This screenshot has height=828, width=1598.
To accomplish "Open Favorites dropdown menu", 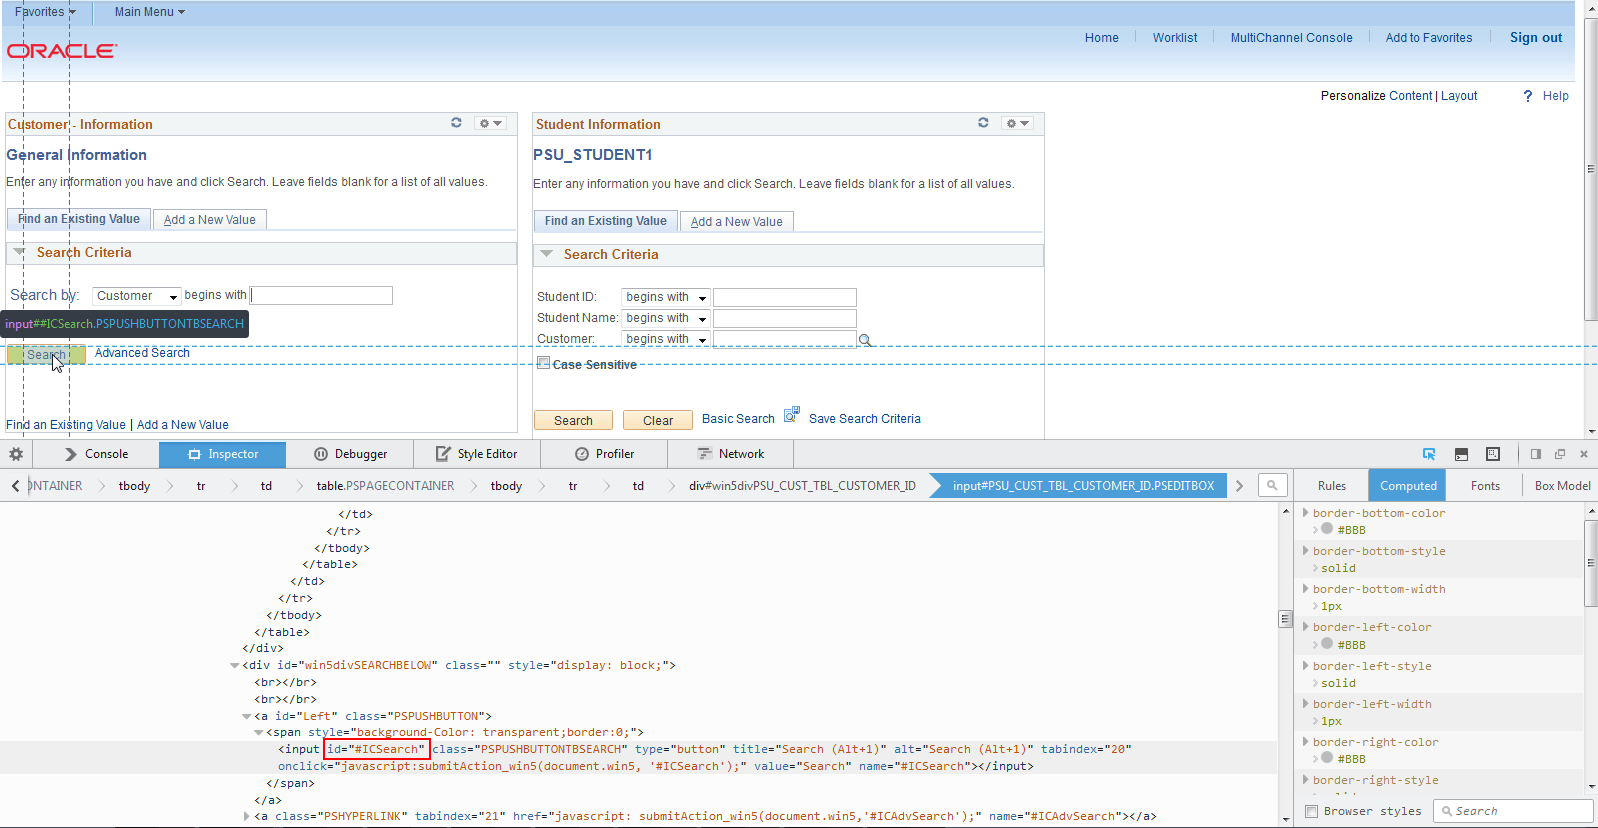I will pyautogui.click(x=45, y=12).
